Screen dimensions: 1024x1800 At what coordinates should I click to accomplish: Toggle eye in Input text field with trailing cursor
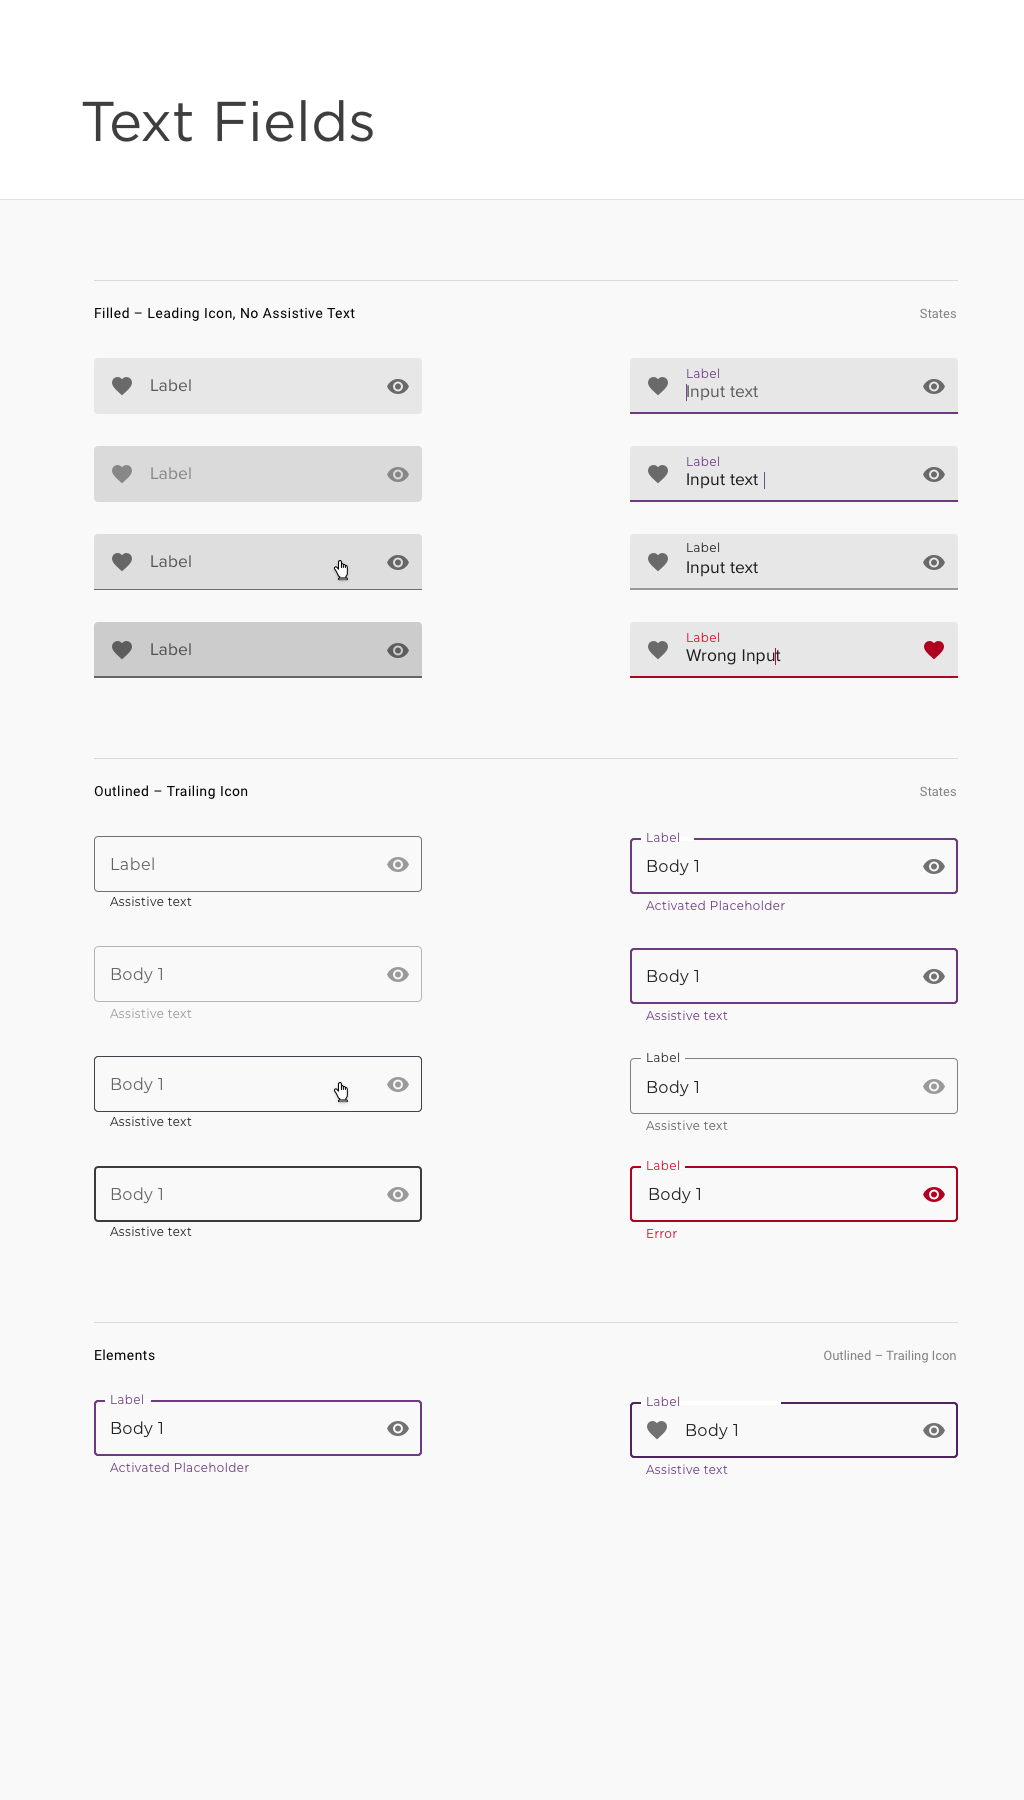[934, 474]
